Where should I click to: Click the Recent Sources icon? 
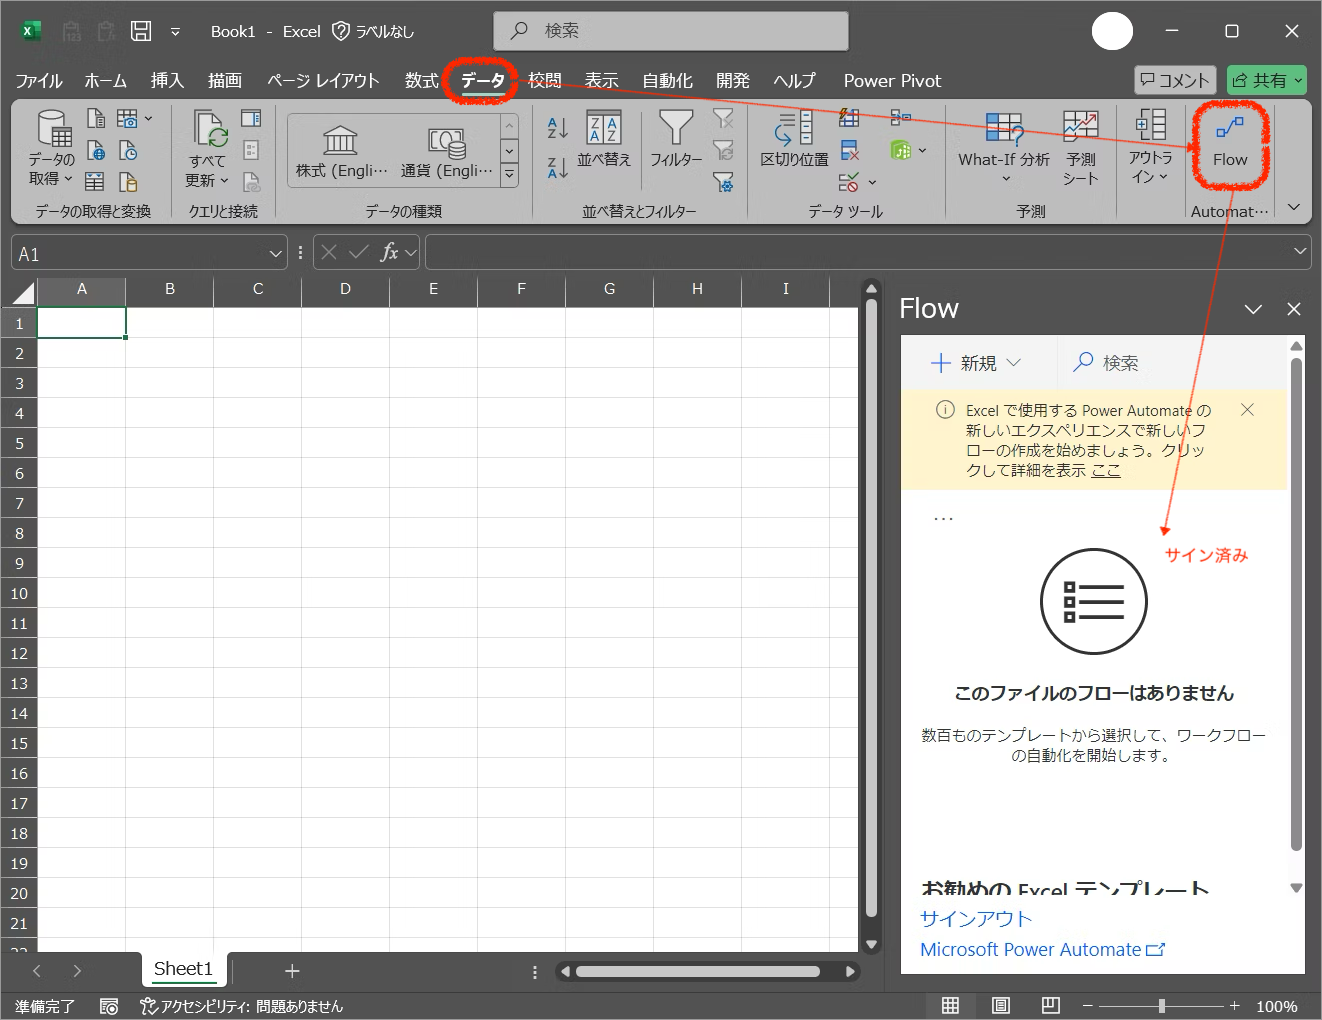(128, 151)
